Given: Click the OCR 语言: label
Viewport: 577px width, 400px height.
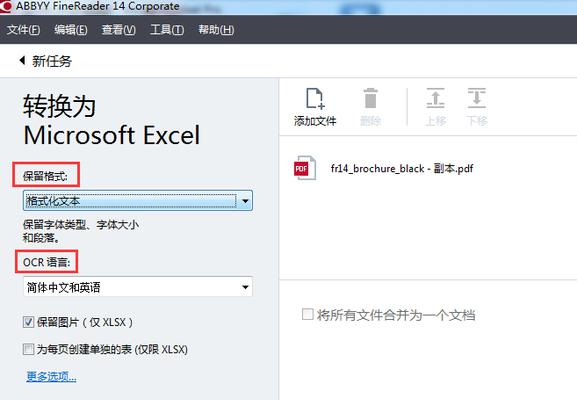Looking at the screenshot, I should click(46, 262).
